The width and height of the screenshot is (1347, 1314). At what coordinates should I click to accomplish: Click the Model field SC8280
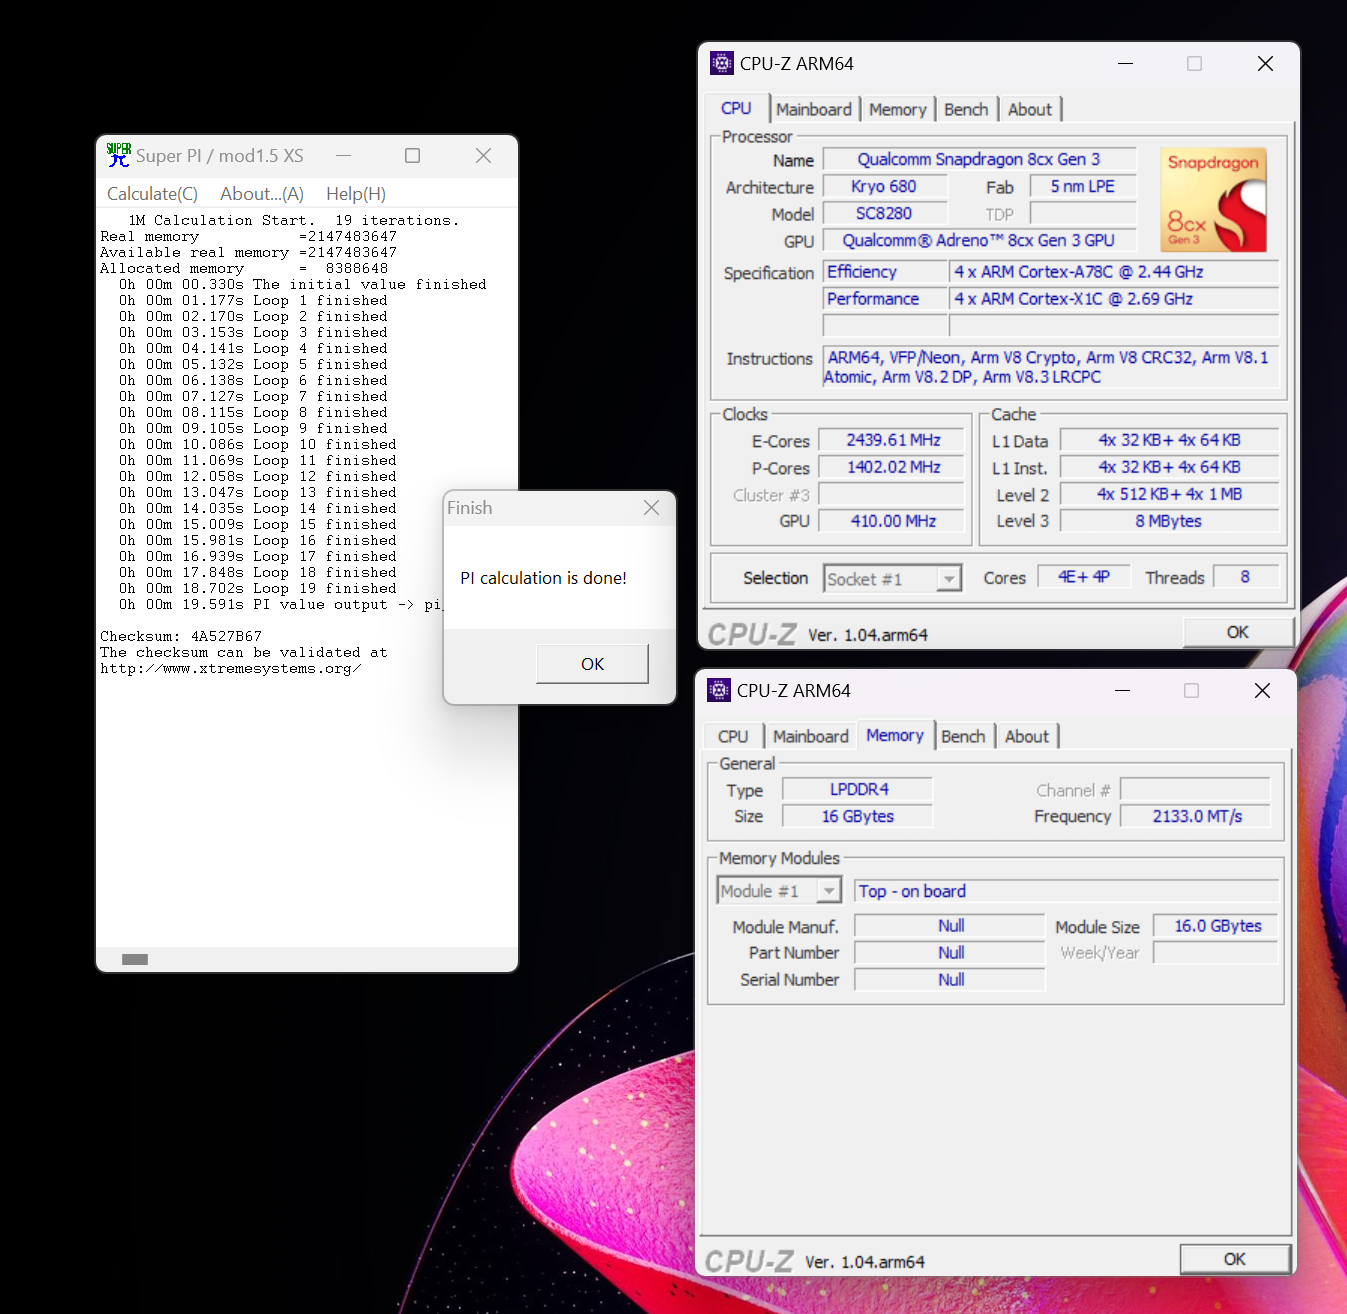[x=884, y=213]
